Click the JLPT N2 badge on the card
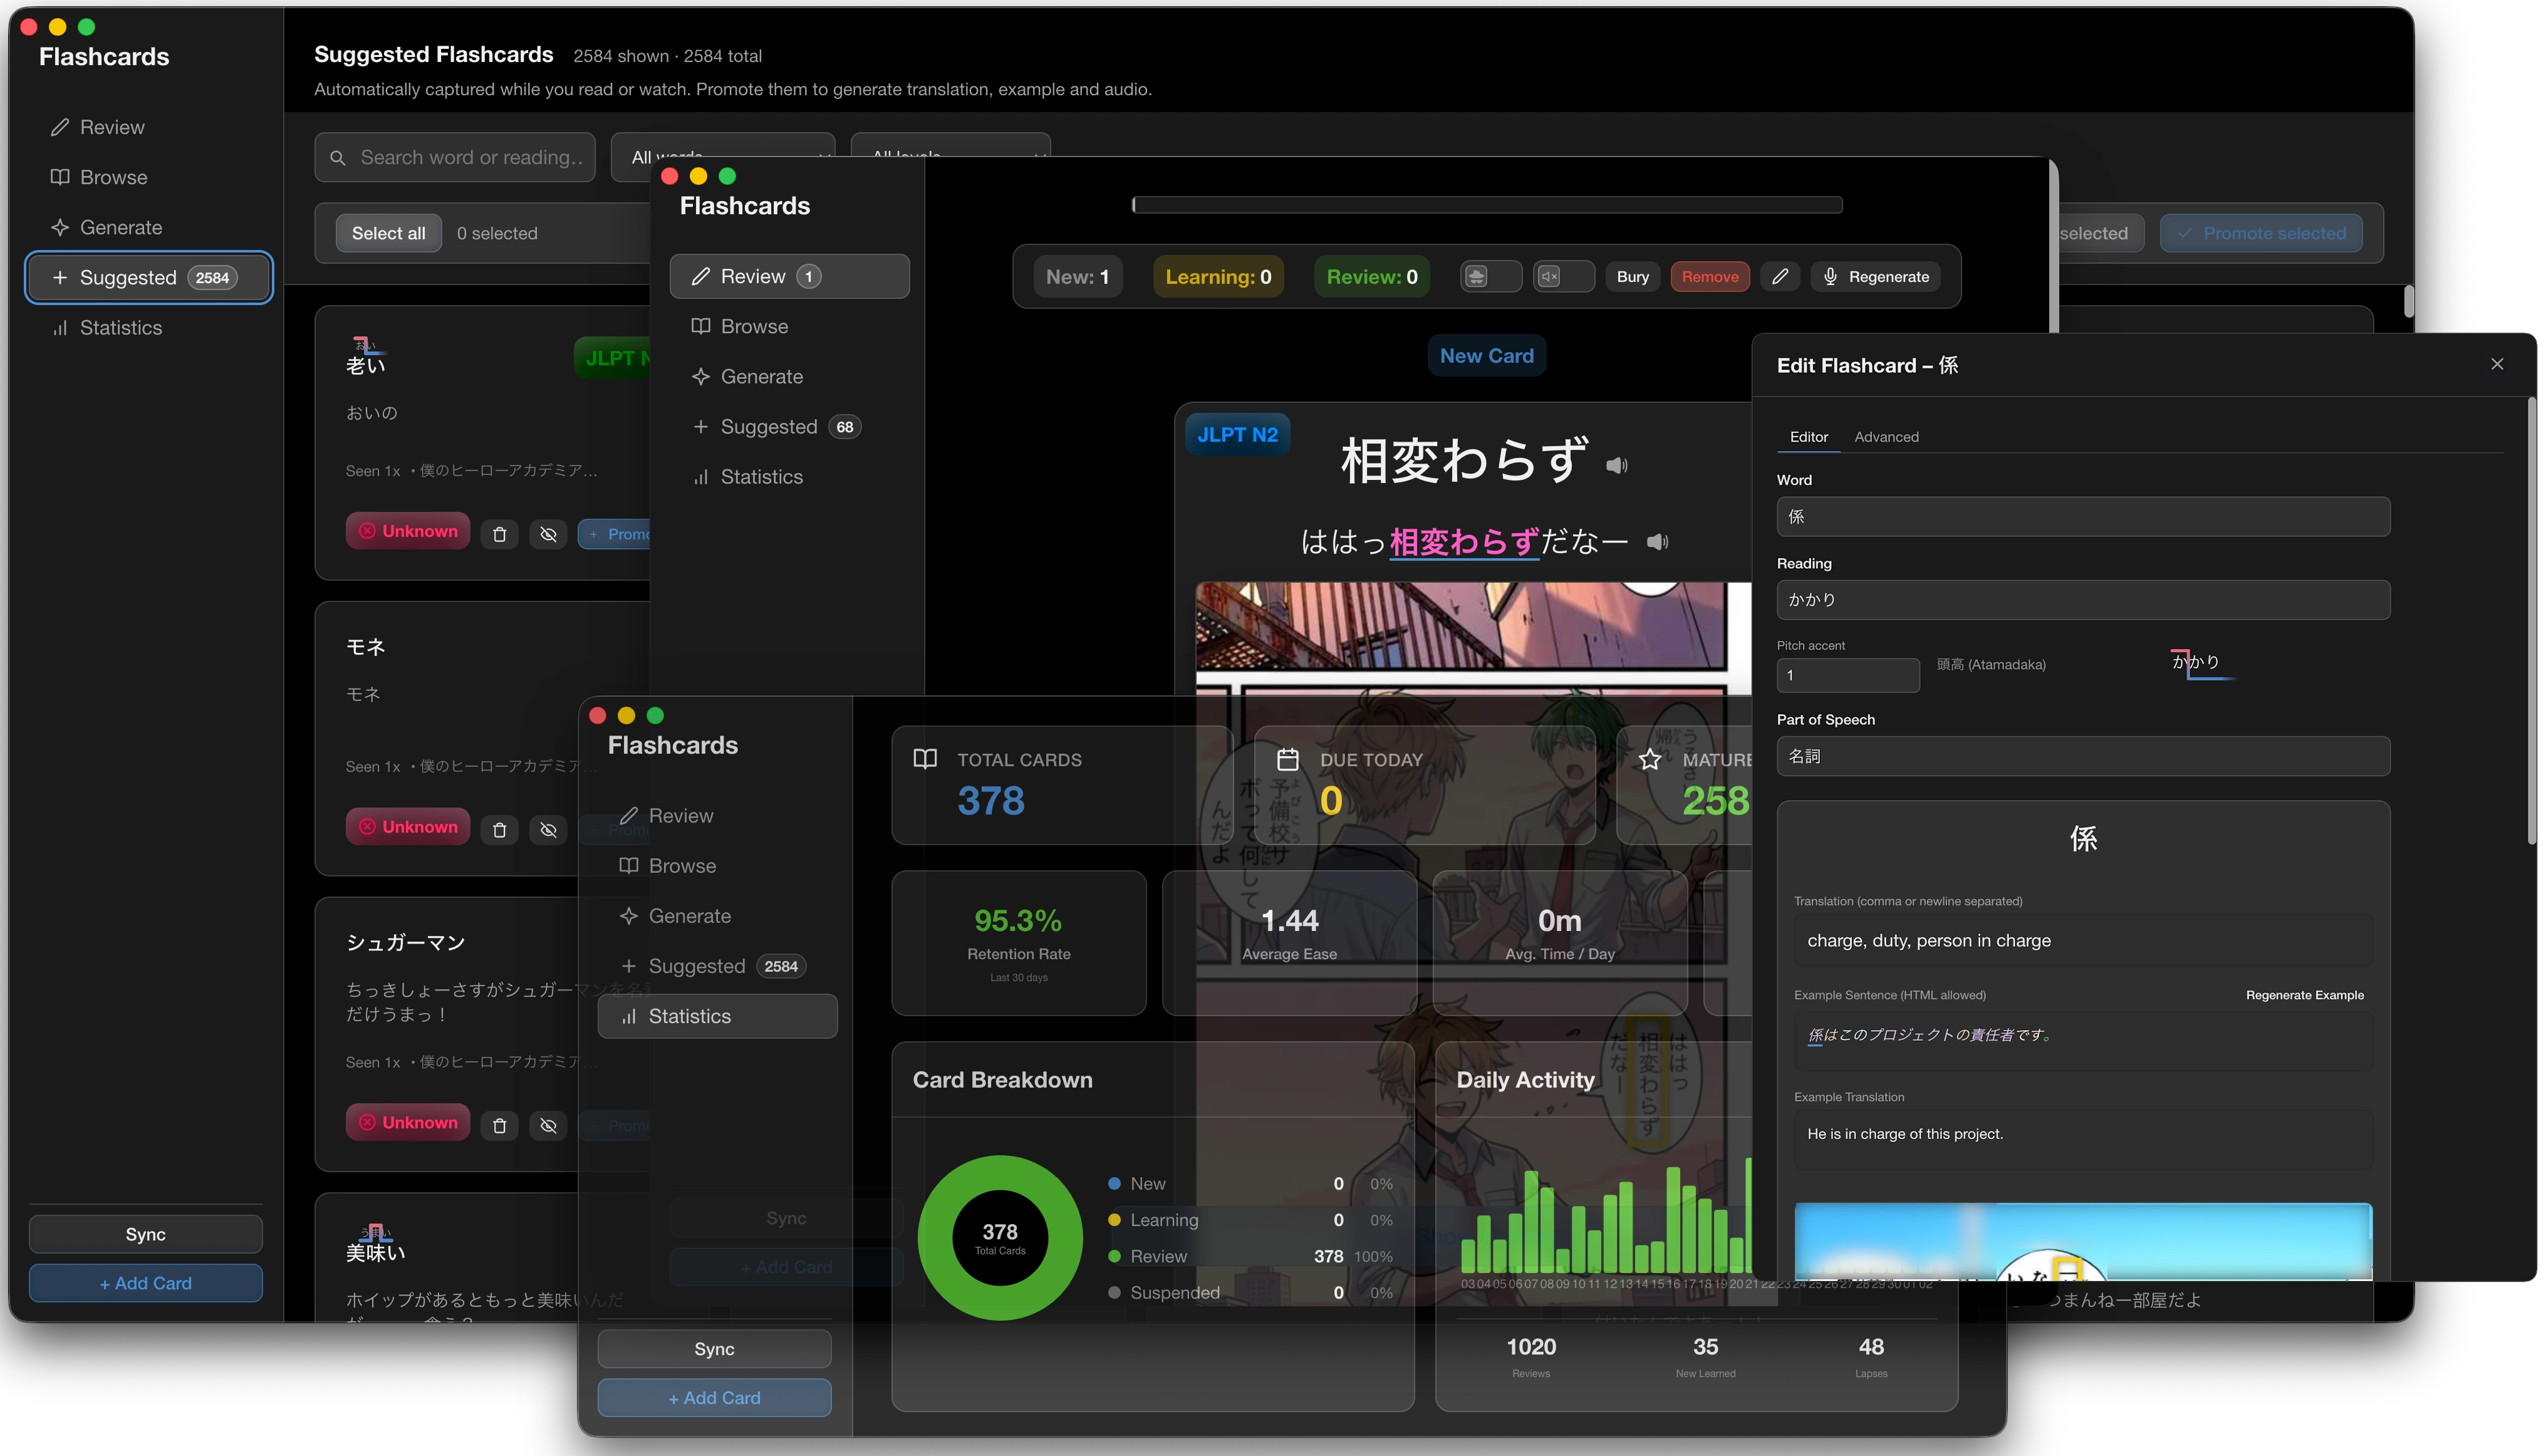The height and width of the screenshot is (1456, 2546). coord(1237,435)
